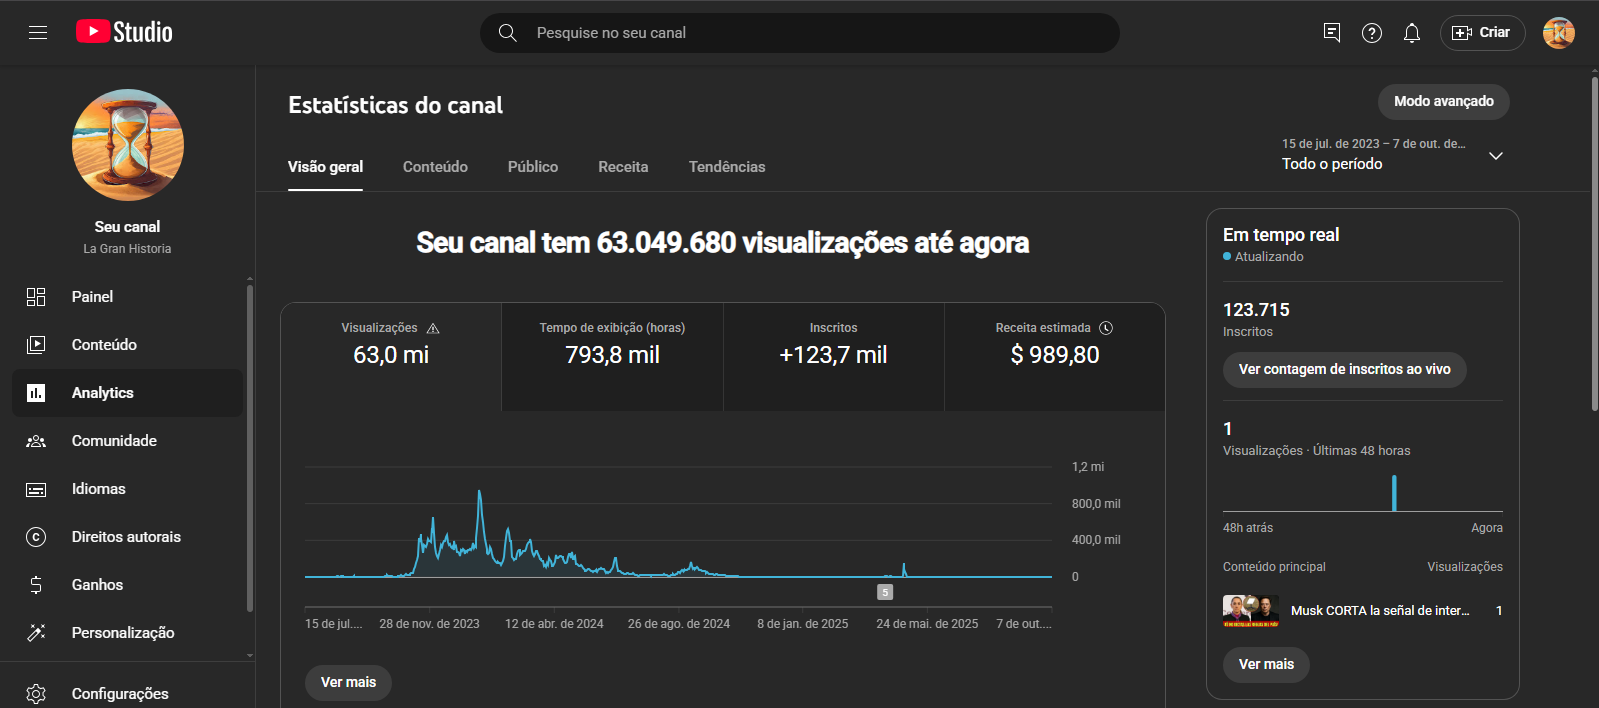1599x708 pixels.
Task: Open the help question mark icon
Action: tap(1372, 33)
